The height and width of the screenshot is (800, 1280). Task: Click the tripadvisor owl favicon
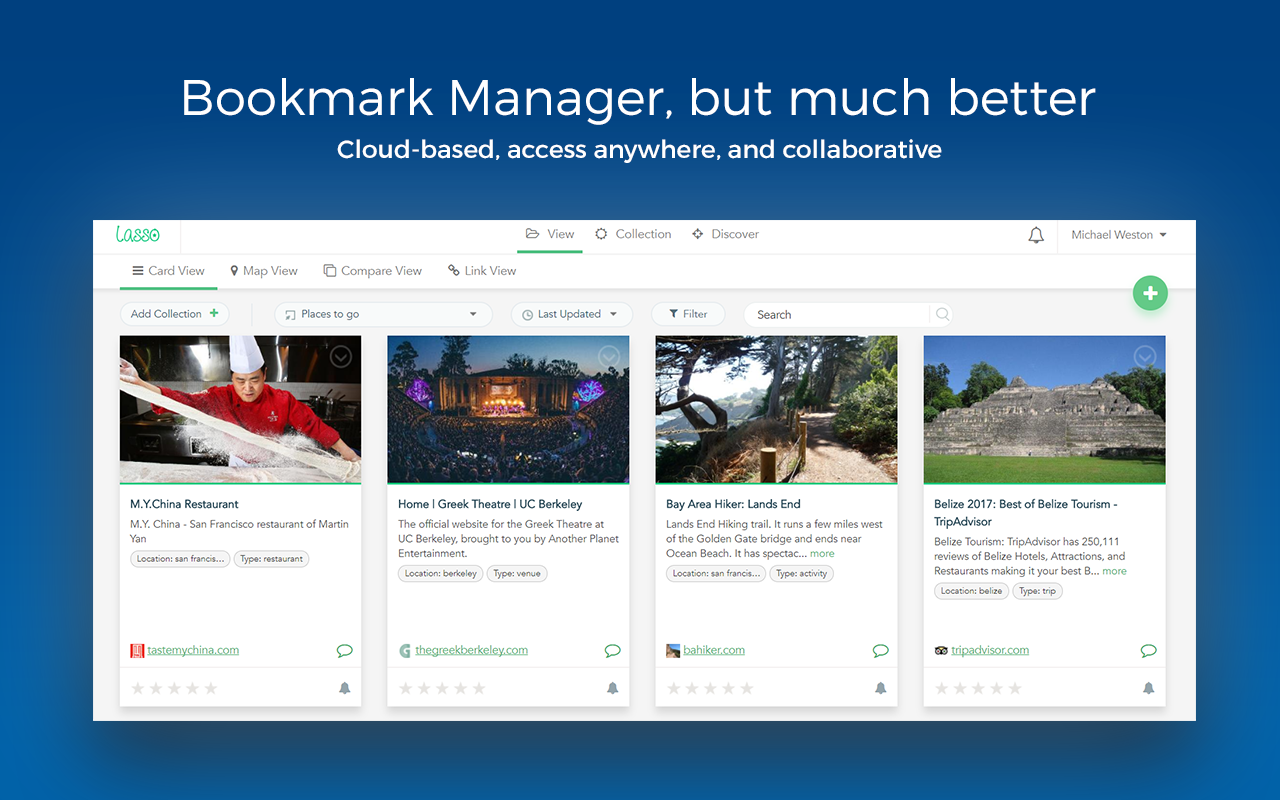click(x=941, y=650)
